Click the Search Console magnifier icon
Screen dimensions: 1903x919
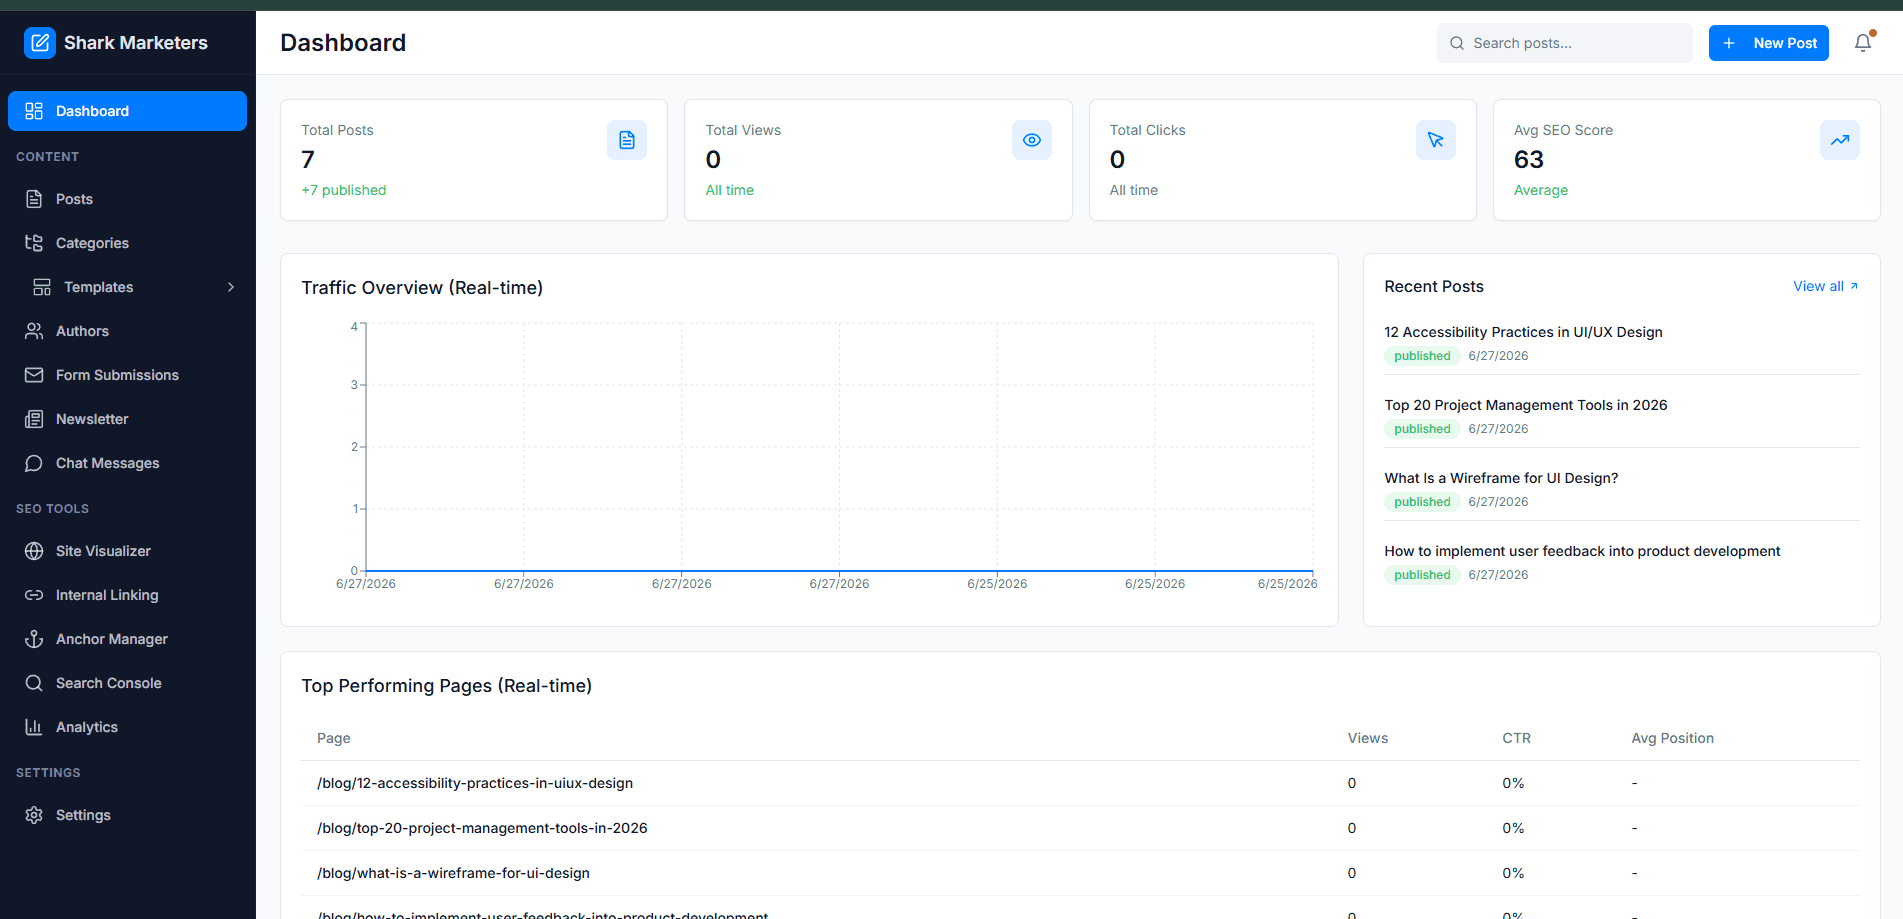(x=34, y=683)
